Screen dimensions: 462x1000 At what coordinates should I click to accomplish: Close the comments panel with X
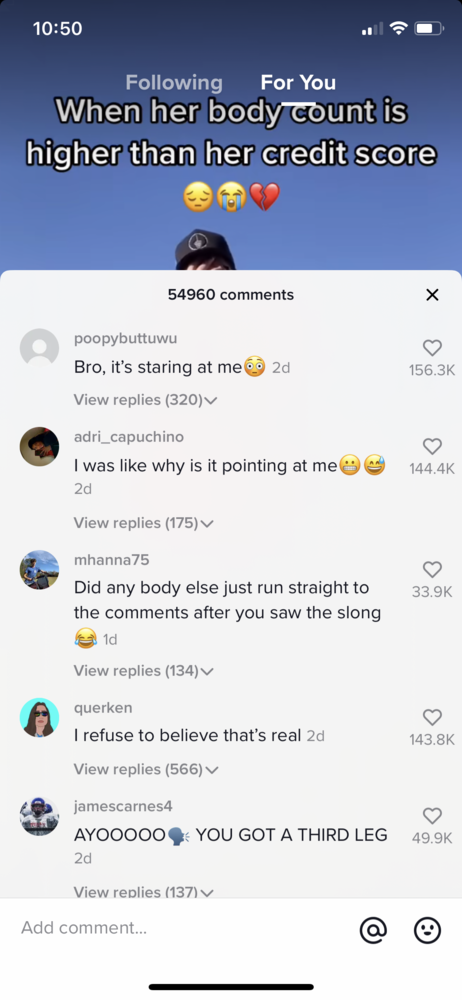[x=432, y=295]
